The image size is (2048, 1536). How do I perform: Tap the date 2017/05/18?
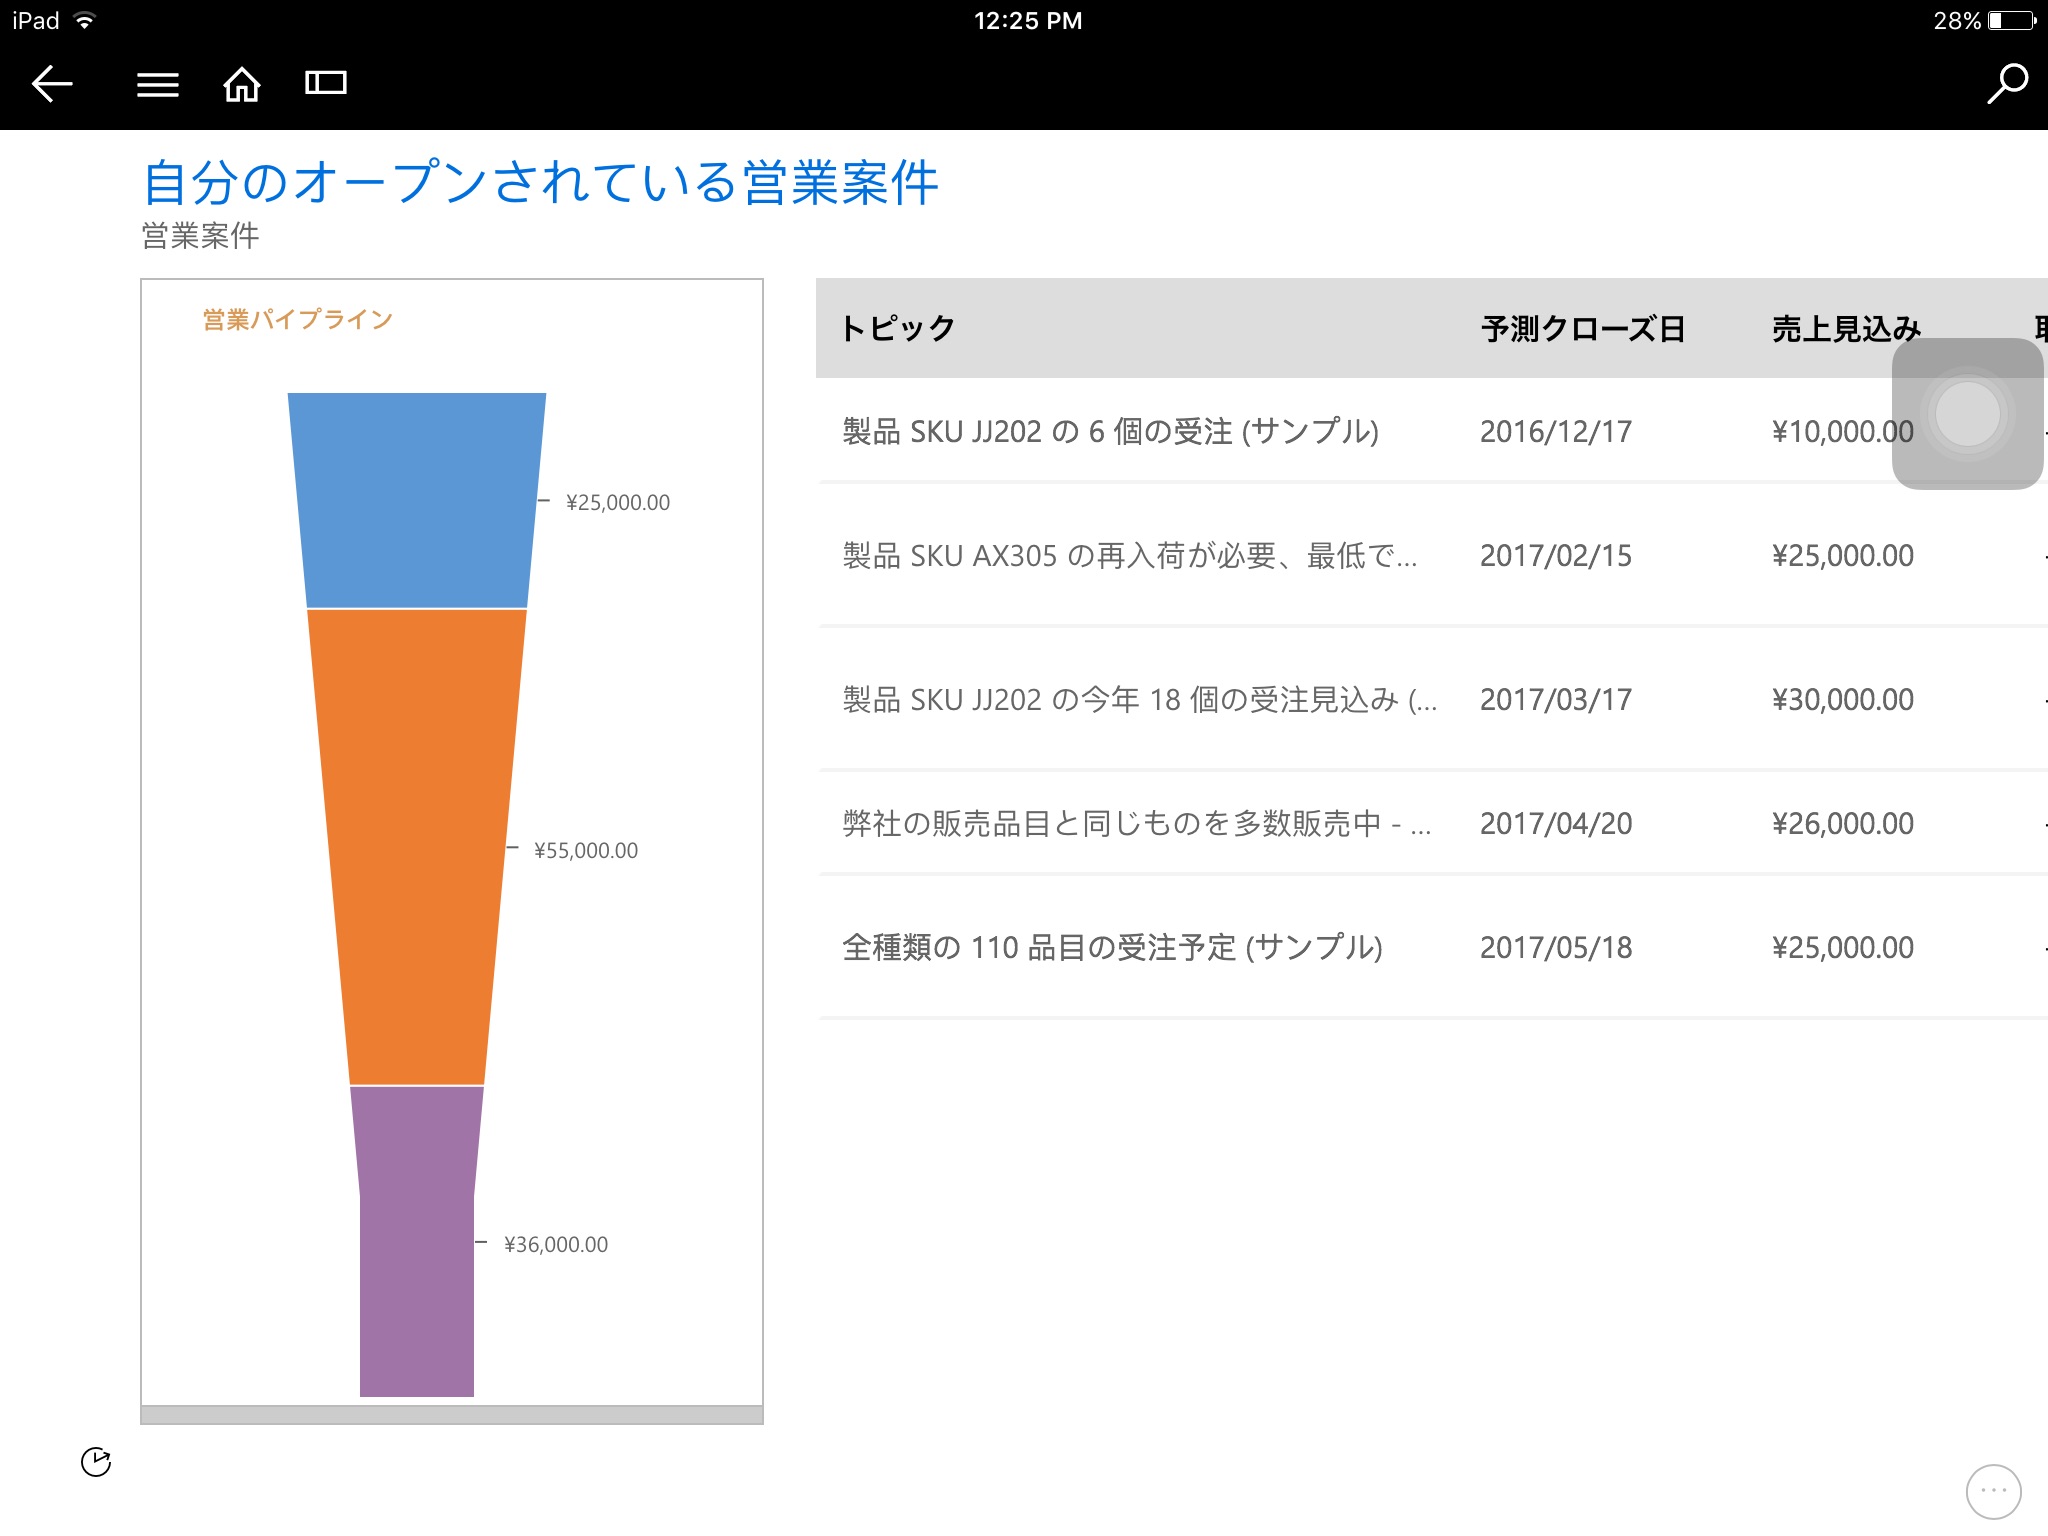1556,947
